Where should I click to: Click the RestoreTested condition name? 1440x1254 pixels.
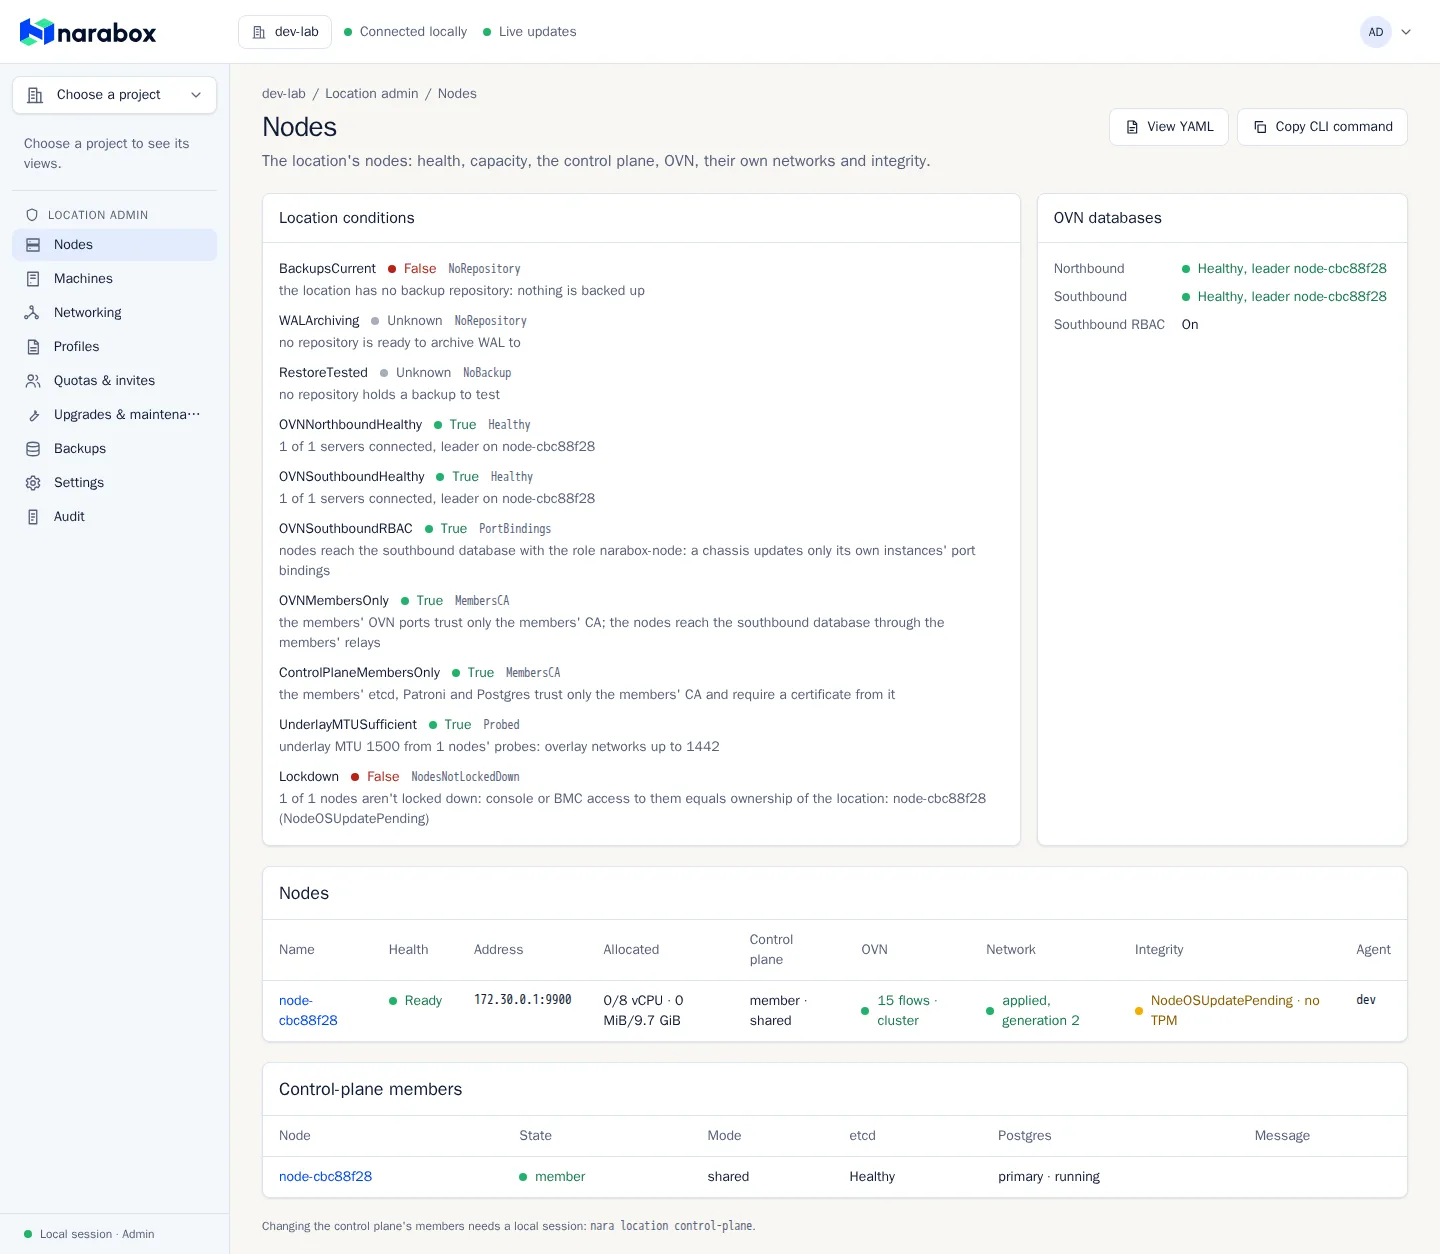pos(323,373)
